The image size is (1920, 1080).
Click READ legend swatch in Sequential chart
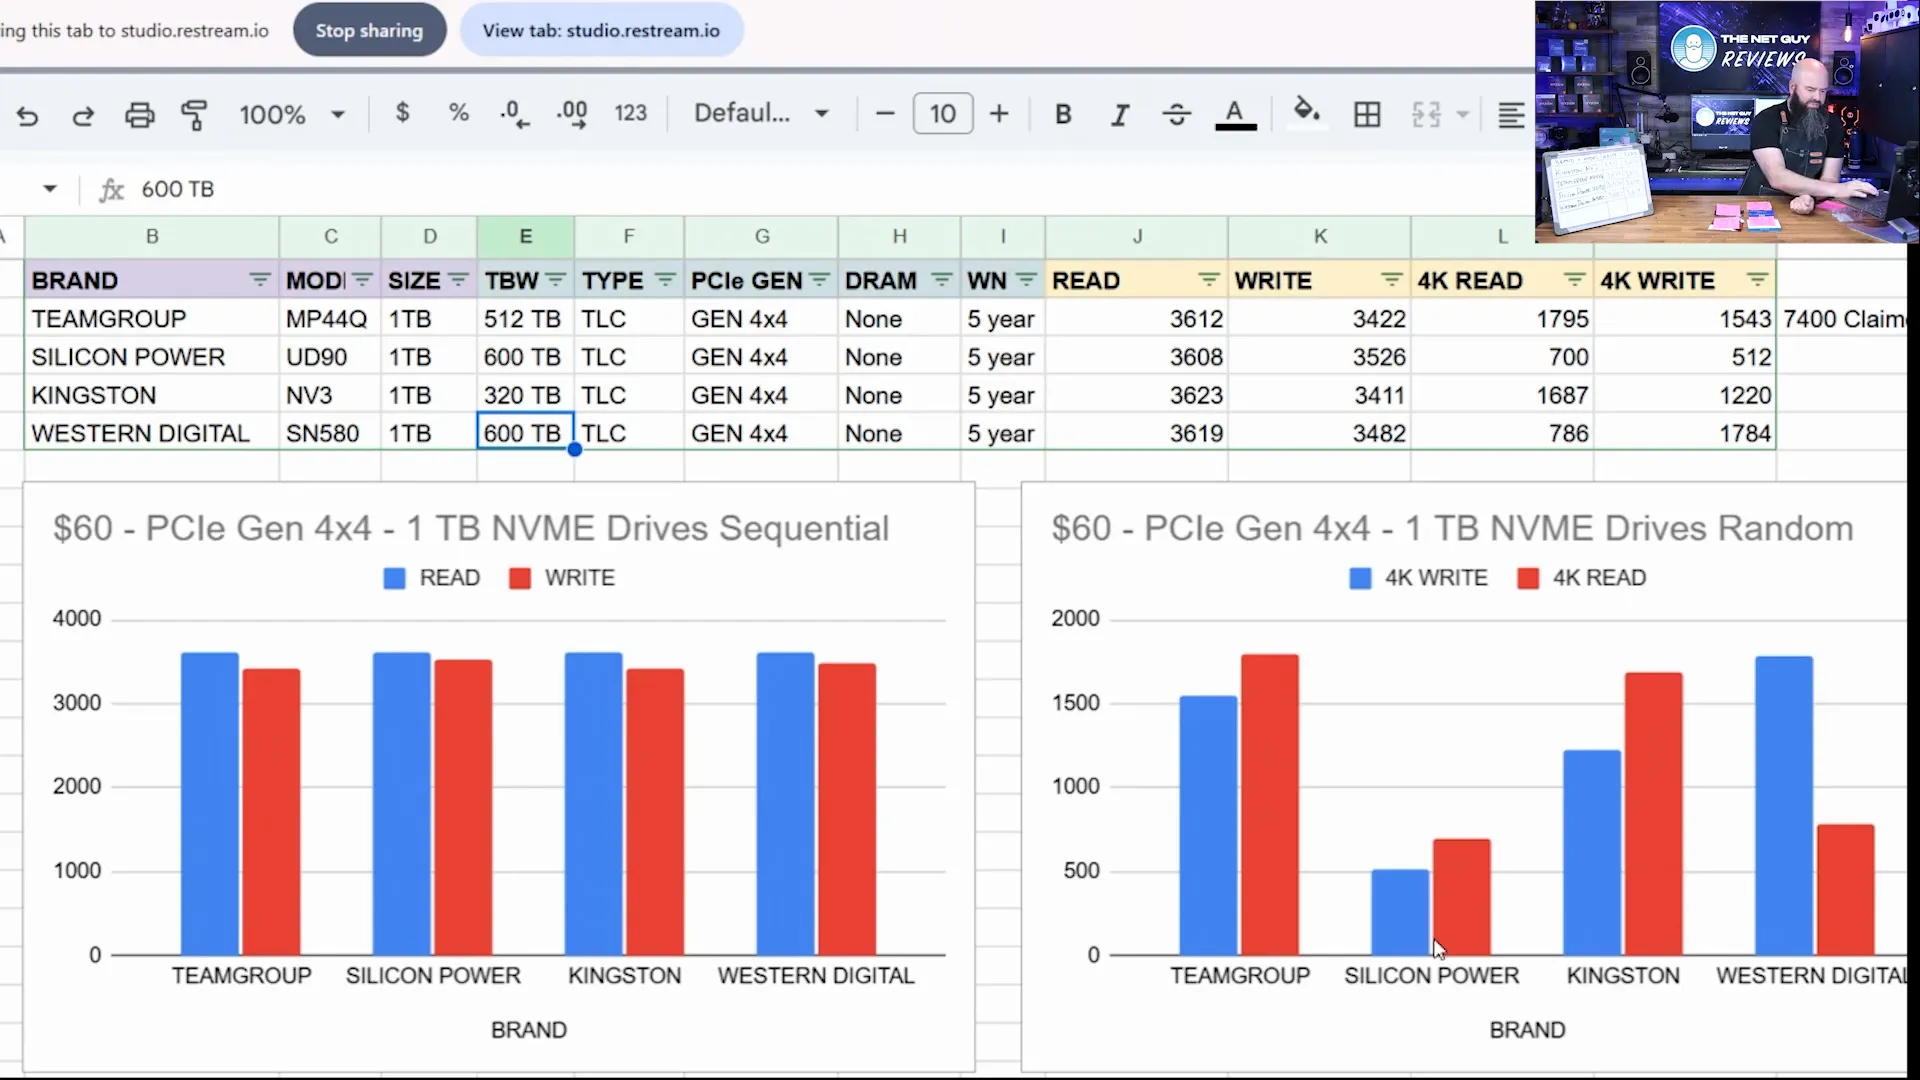tap(395, 578)
